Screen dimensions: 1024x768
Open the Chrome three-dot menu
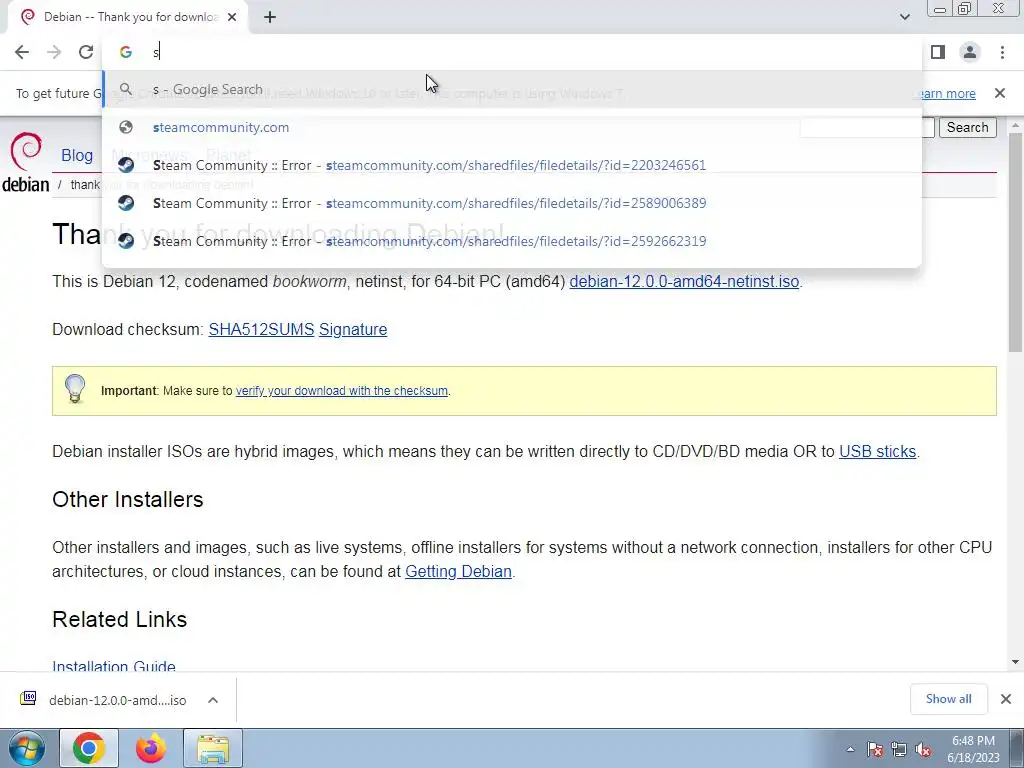(x=1002, y=52)
